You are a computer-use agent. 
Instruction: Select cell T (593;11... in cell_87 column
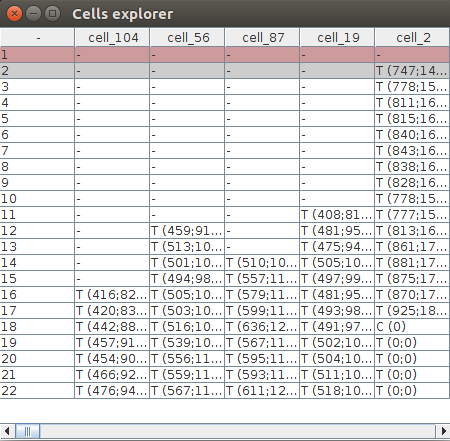(262, 375)
